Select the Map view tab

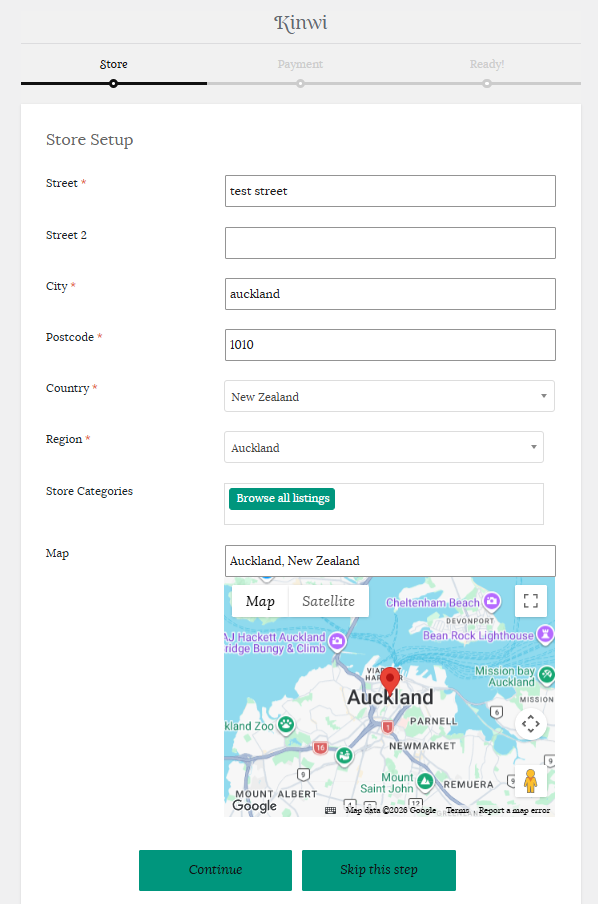[260, 601]
